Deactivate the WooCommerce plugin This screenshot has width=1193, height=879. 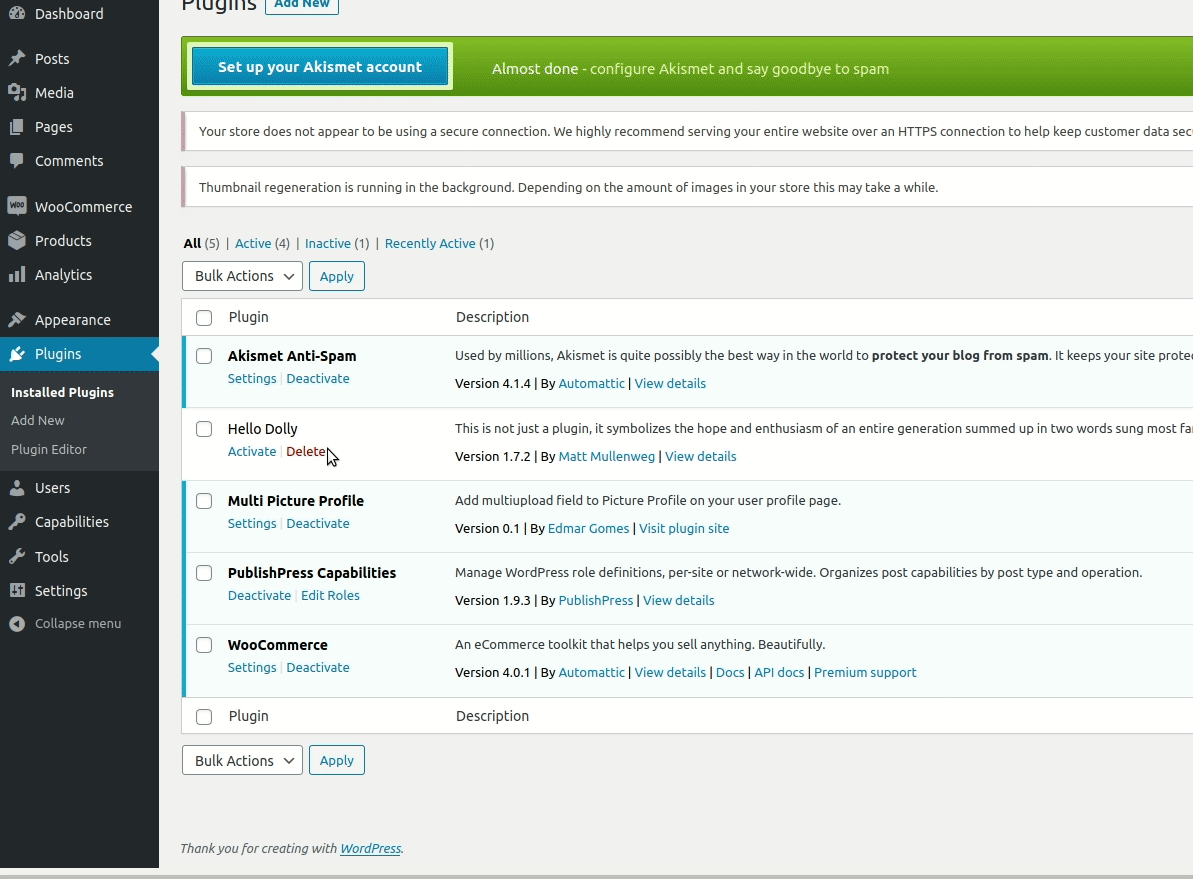tap(318, 667)
